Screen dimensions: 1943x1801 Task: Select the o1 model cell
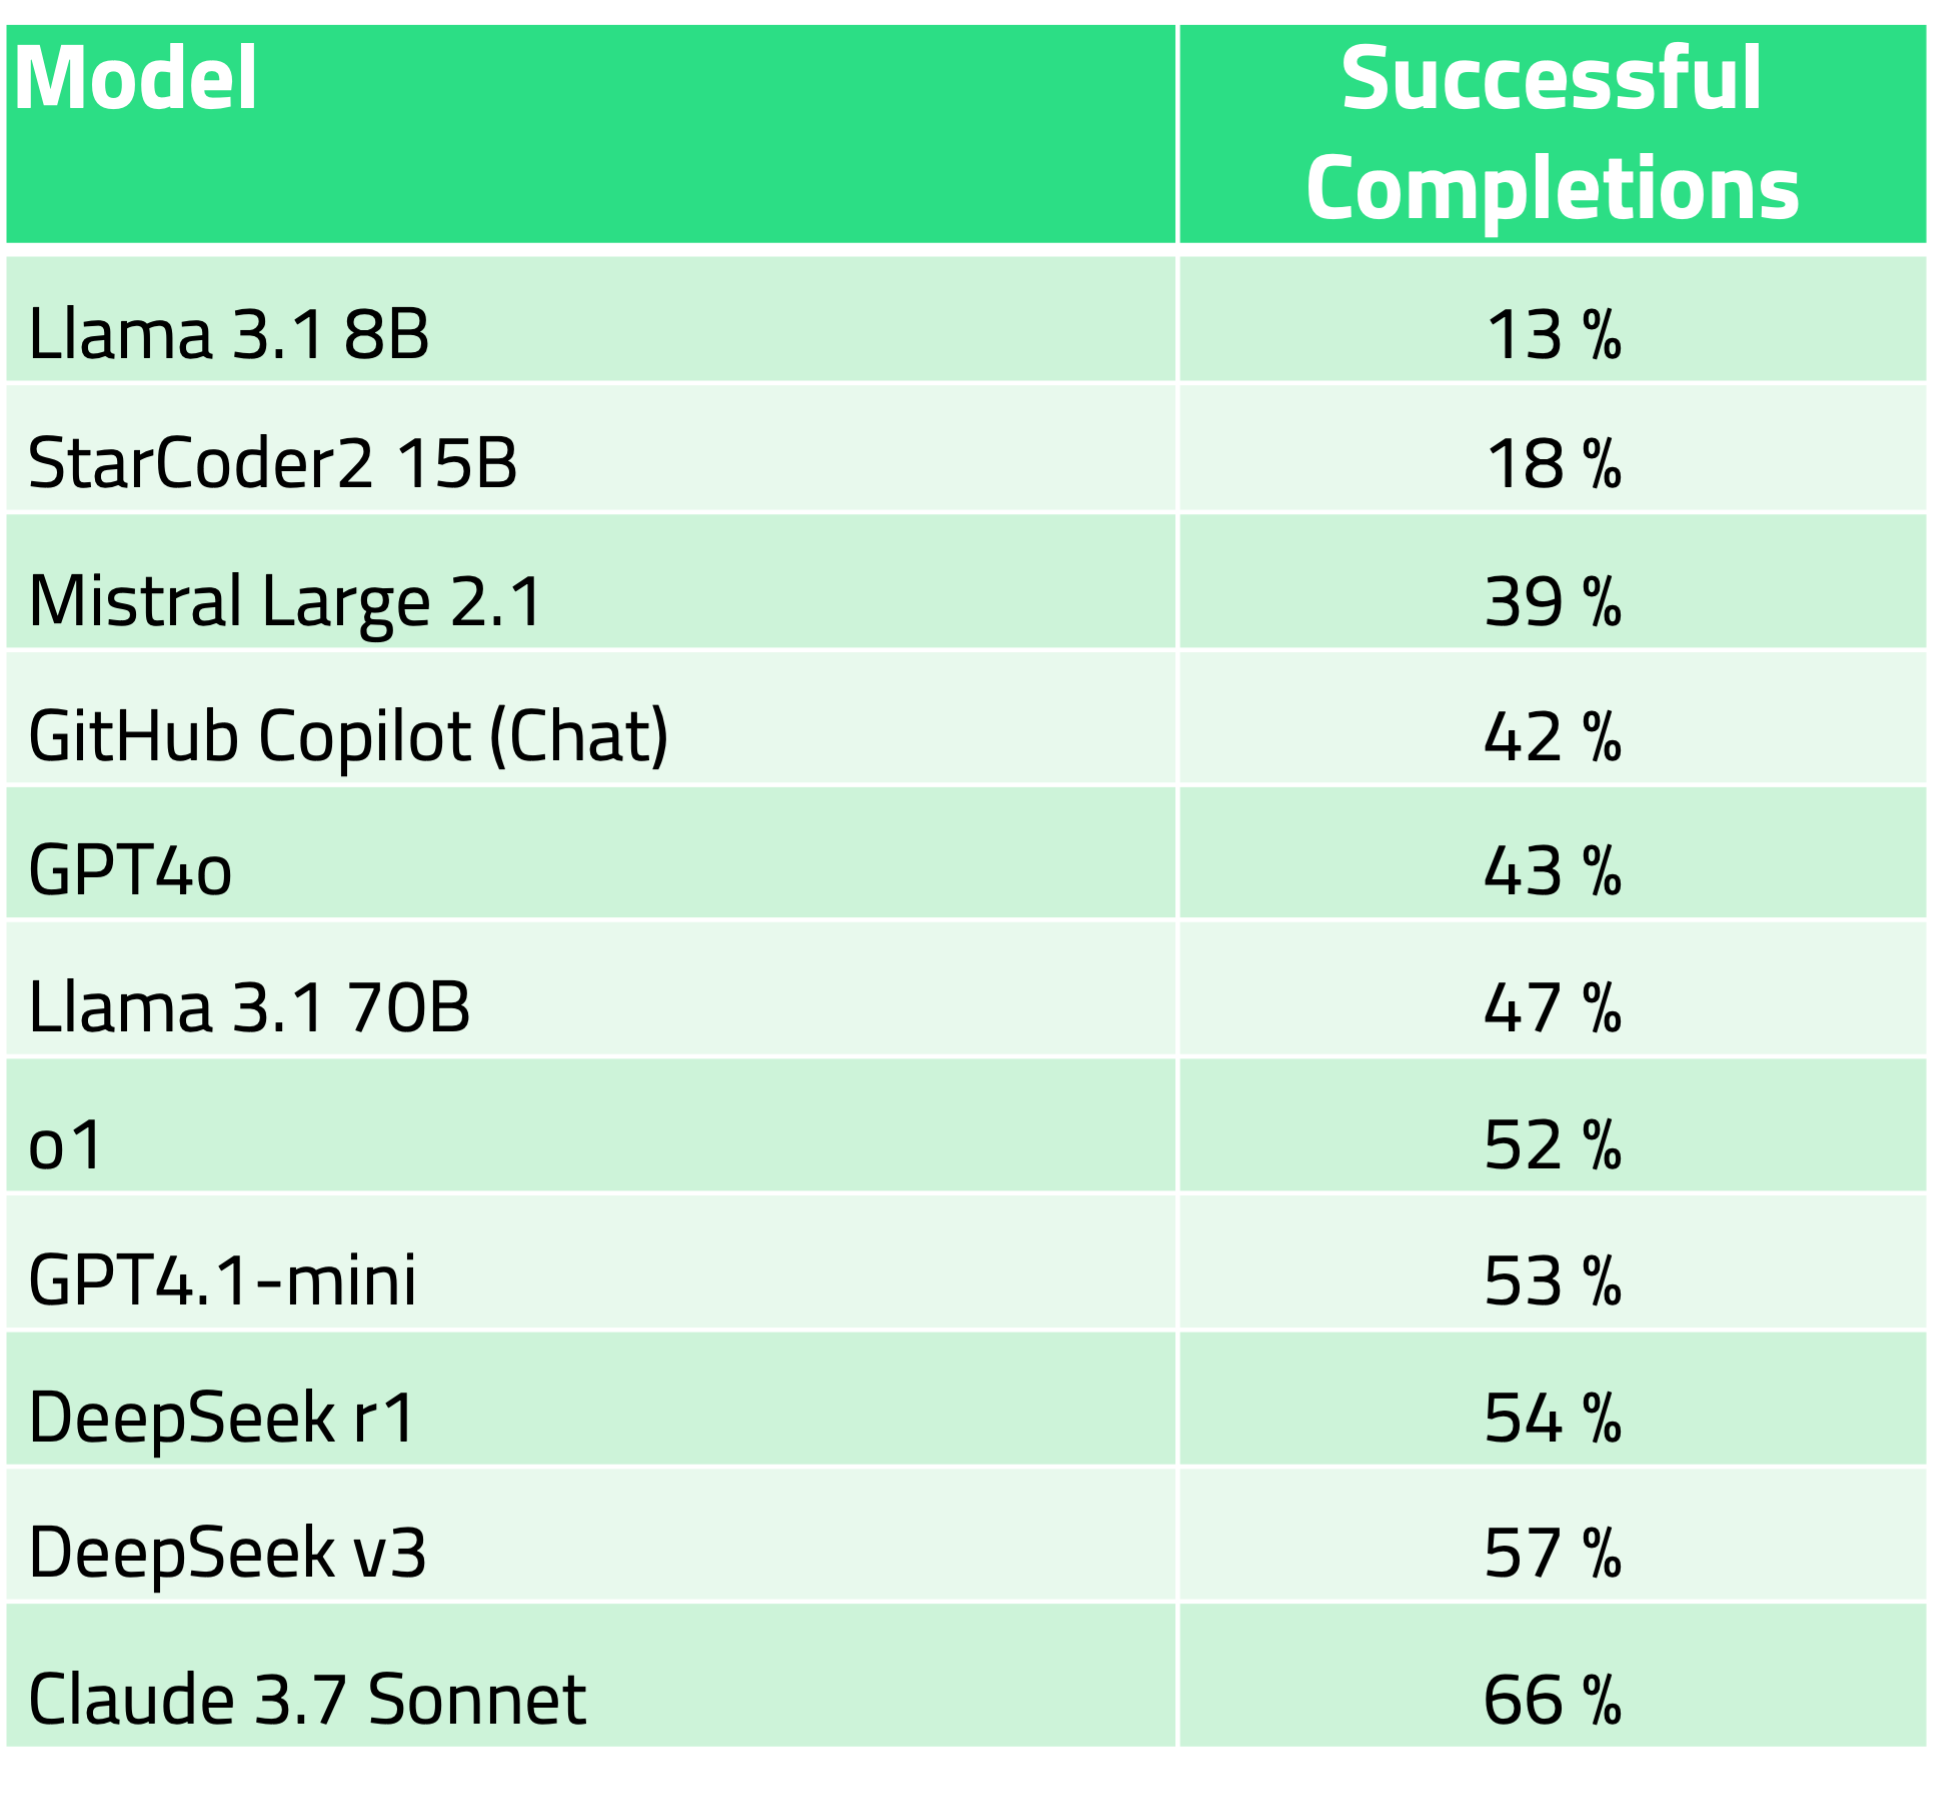click(65, 1144)
